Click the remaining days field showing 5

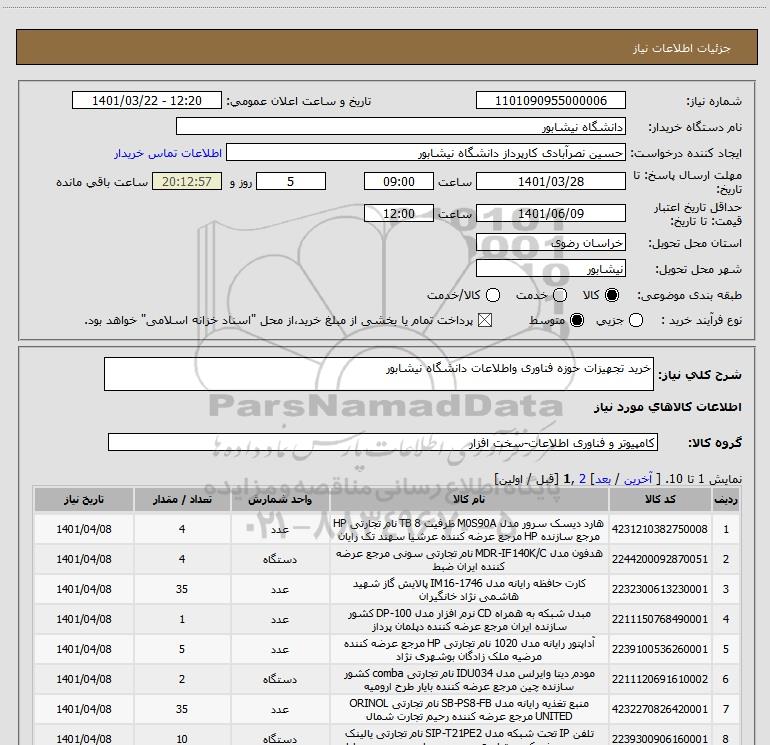point(291,181)
